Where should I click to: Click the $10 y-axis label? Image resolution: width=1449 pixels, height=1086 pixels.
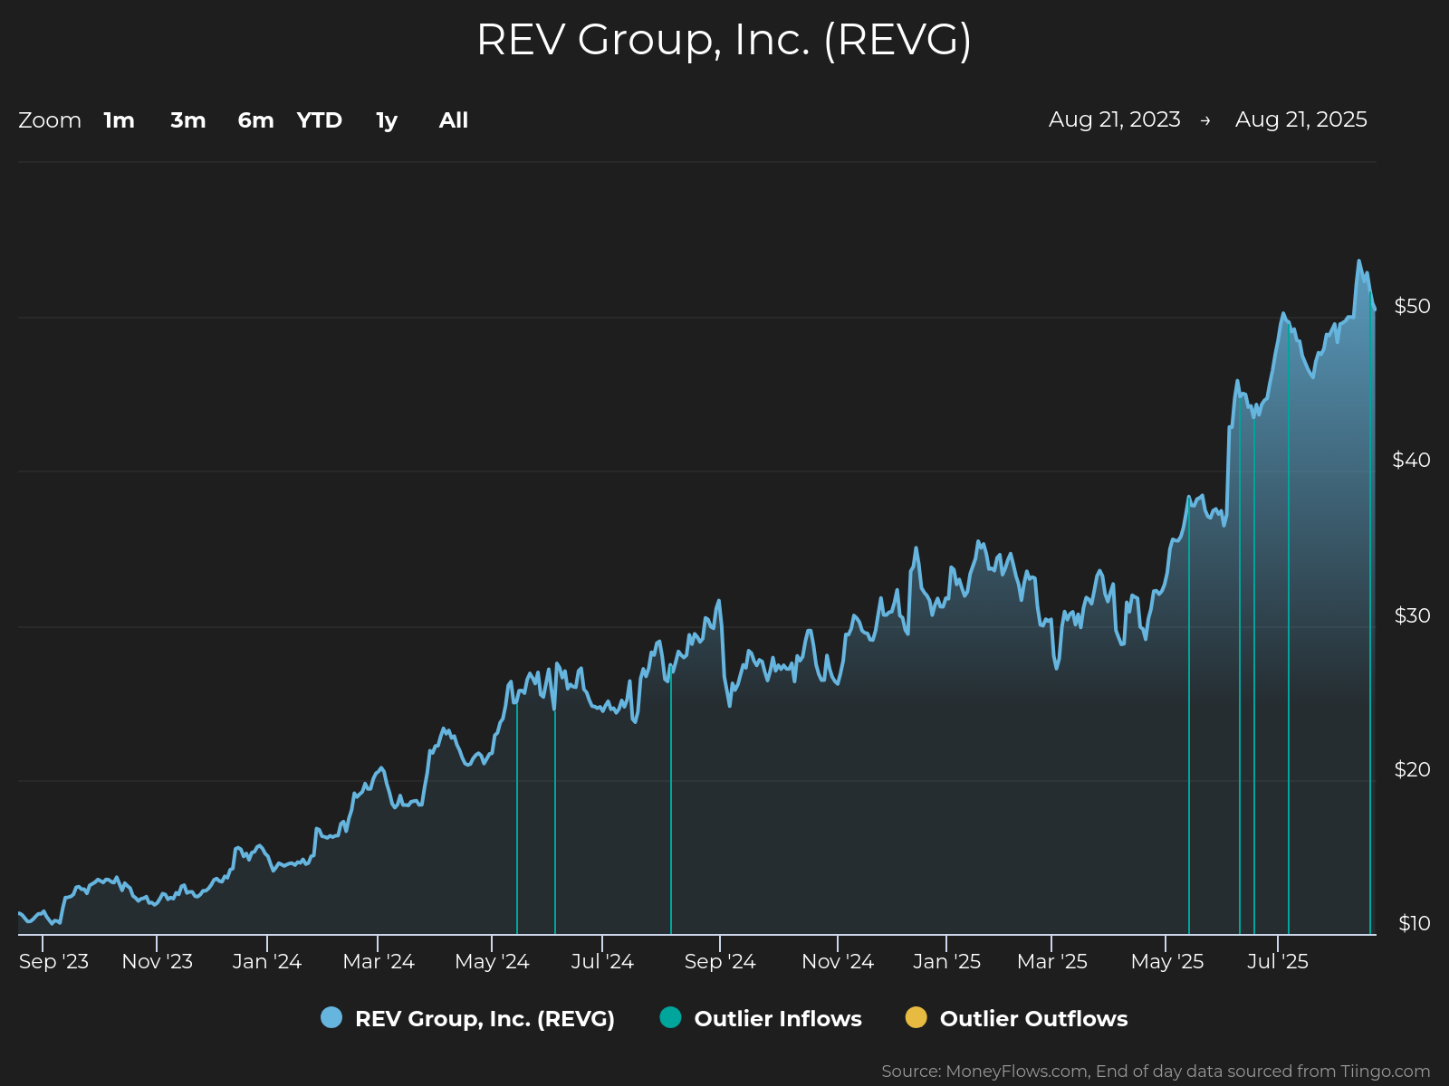[x=1414, y=923]
